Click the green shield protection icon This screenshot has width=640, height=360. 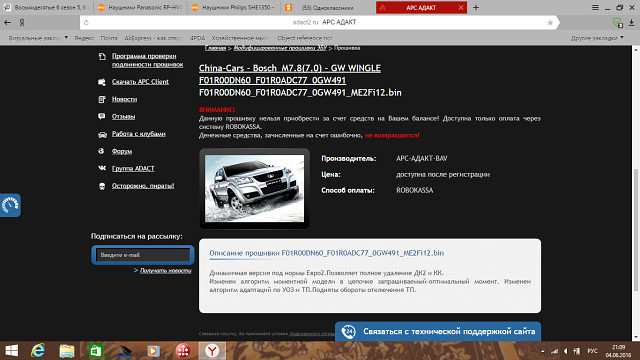point(618,23)
